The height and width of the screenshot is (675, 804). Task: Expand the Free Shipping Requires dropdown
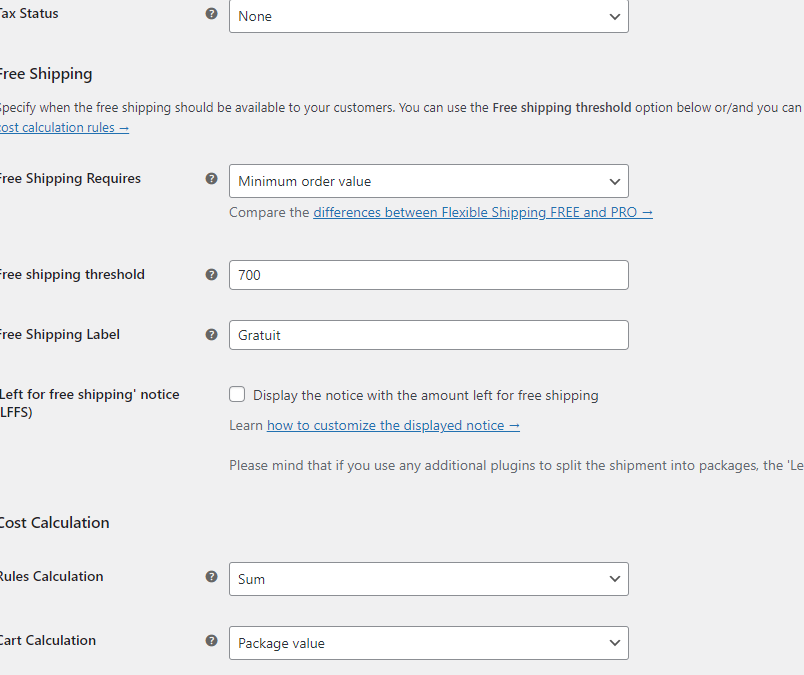tap(428, 181)
